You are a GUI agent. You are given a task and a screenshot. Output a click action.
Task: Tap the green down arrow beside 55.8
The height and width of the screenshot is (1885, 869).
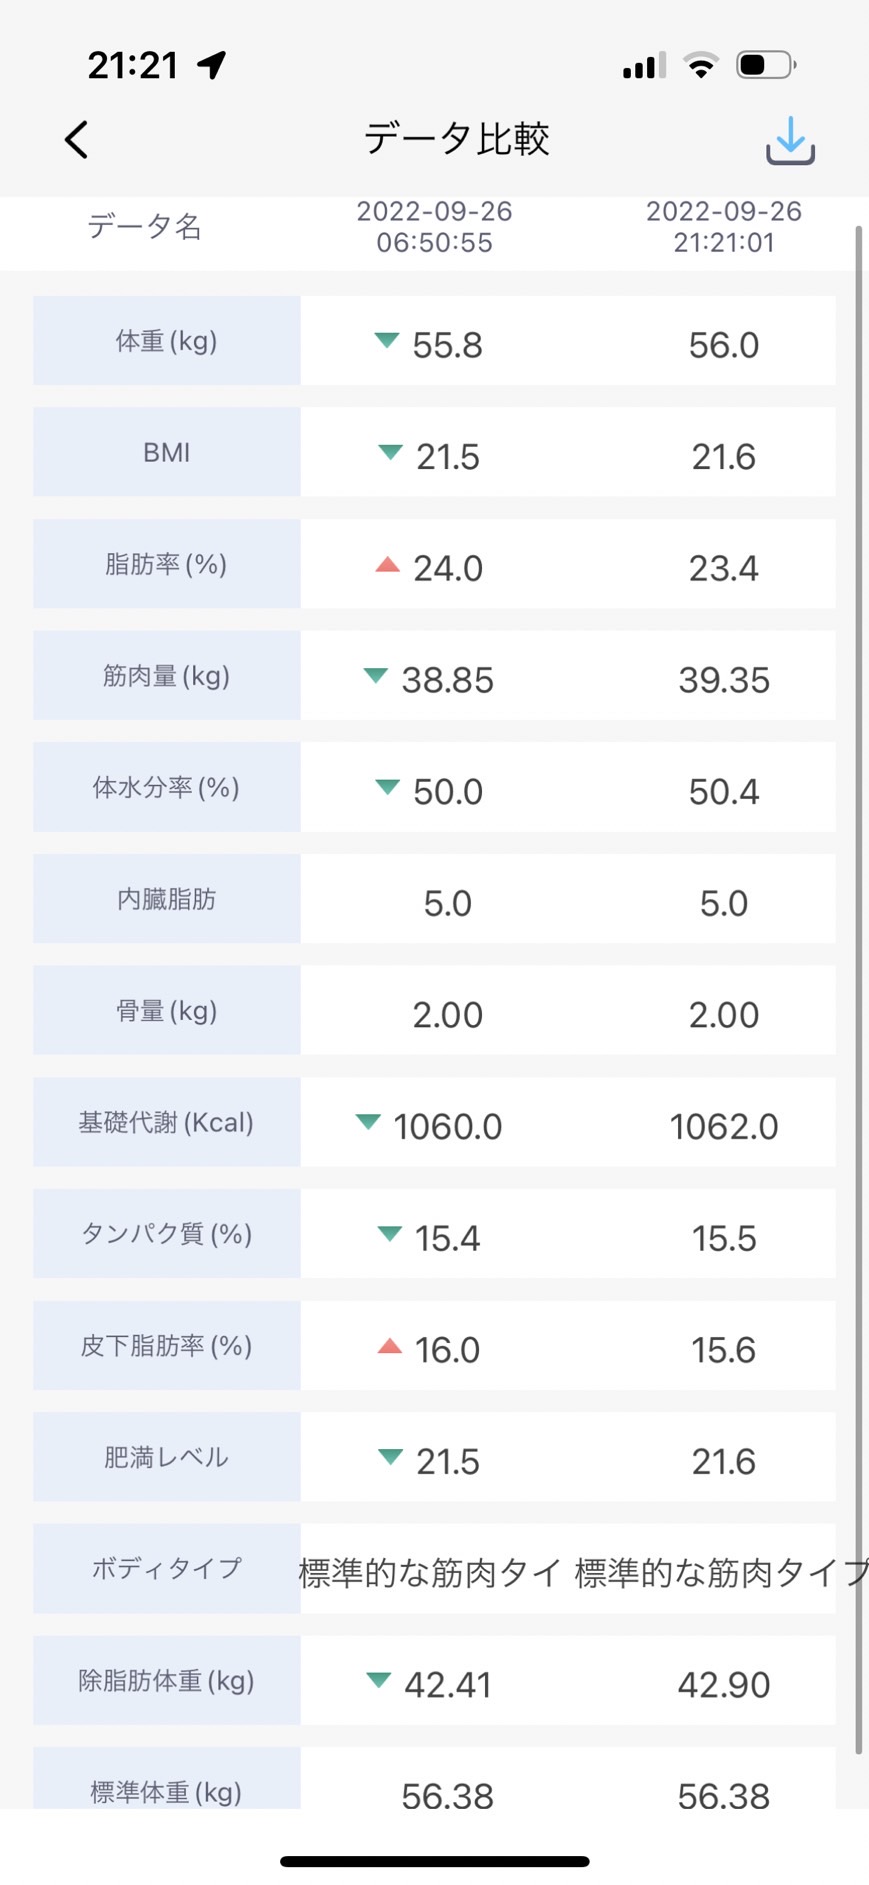point(386,340)
